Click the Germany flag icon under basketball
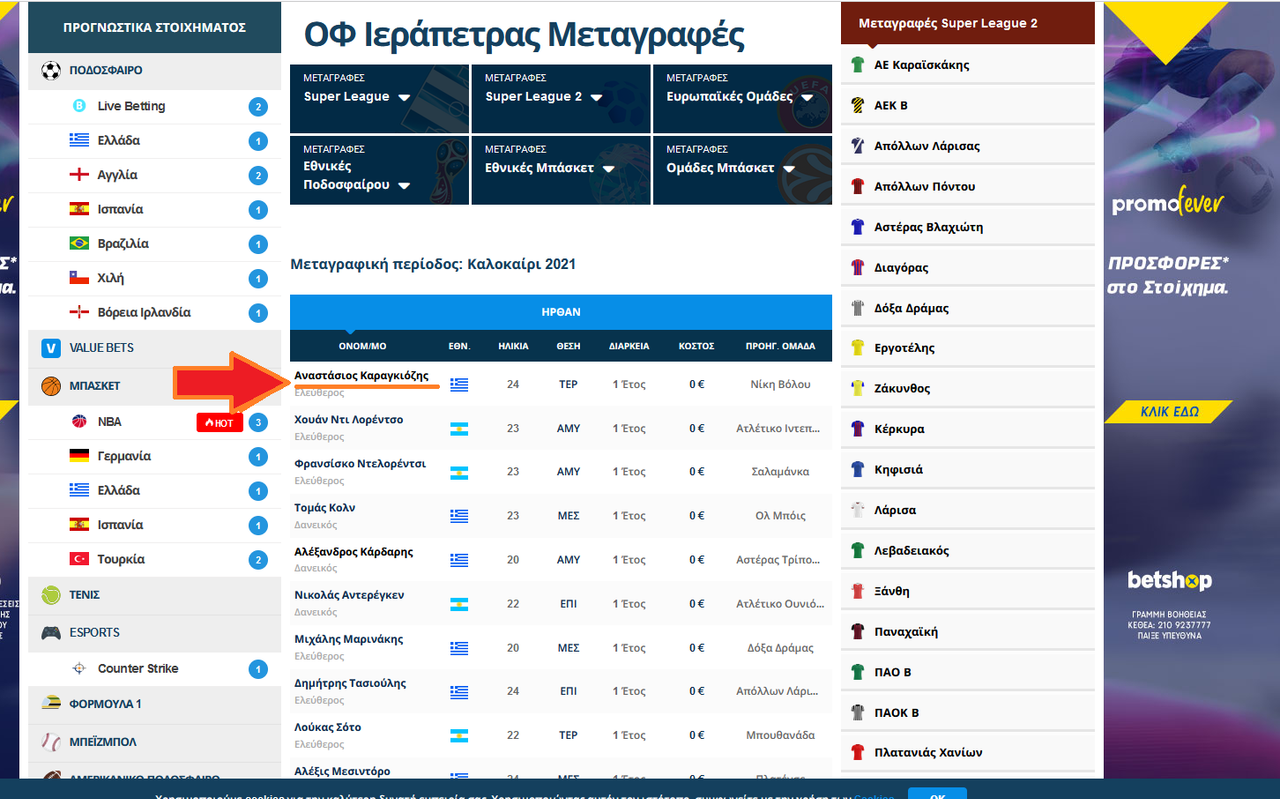 [x=79, y=456]
